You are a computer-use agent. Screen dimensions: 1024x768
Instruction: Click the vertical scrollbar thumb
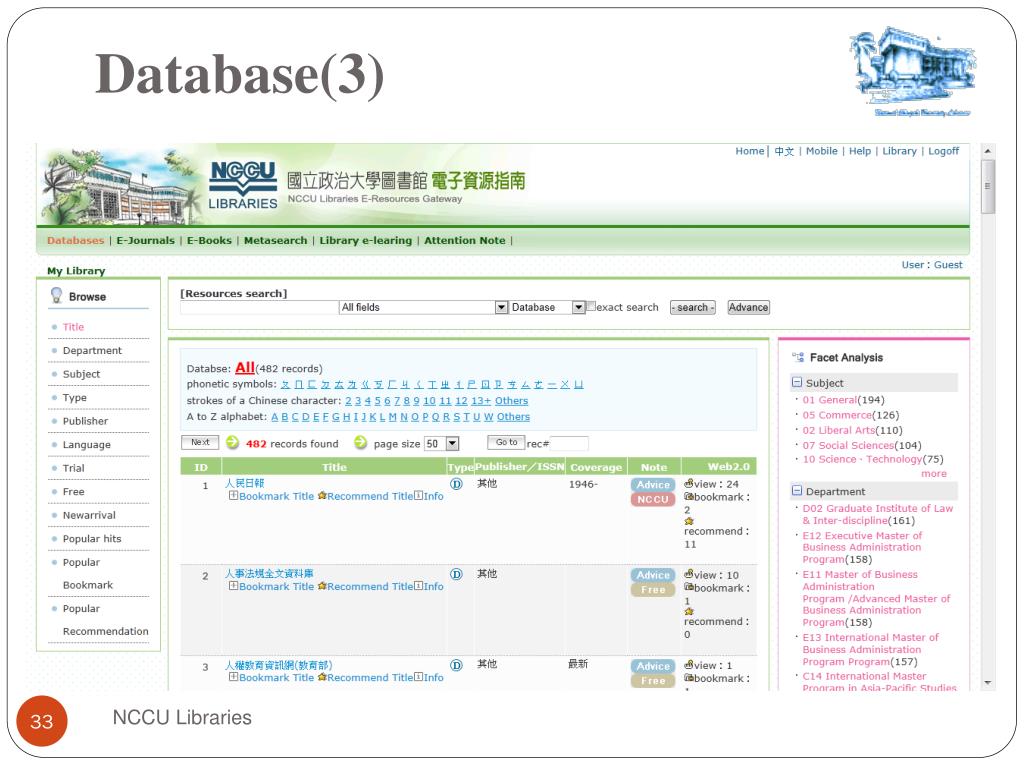tap(988, 186)
